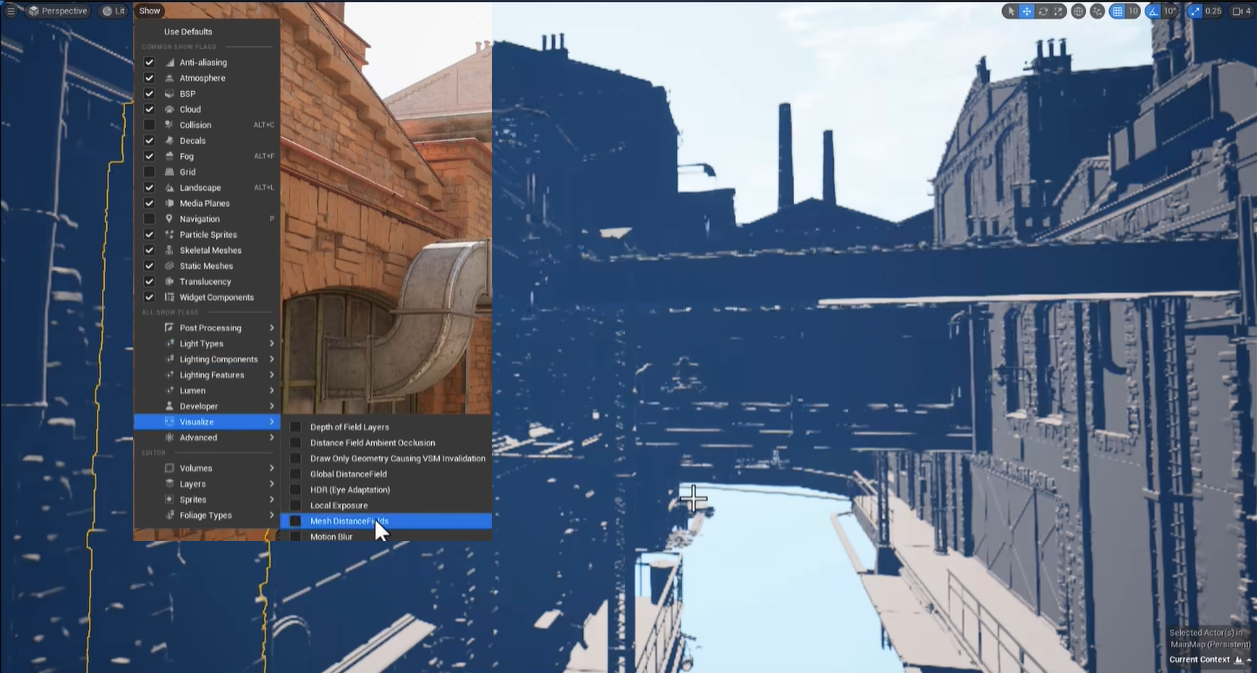
Task: Click the surface snapping icon
Action: (x=1098, y=11)
